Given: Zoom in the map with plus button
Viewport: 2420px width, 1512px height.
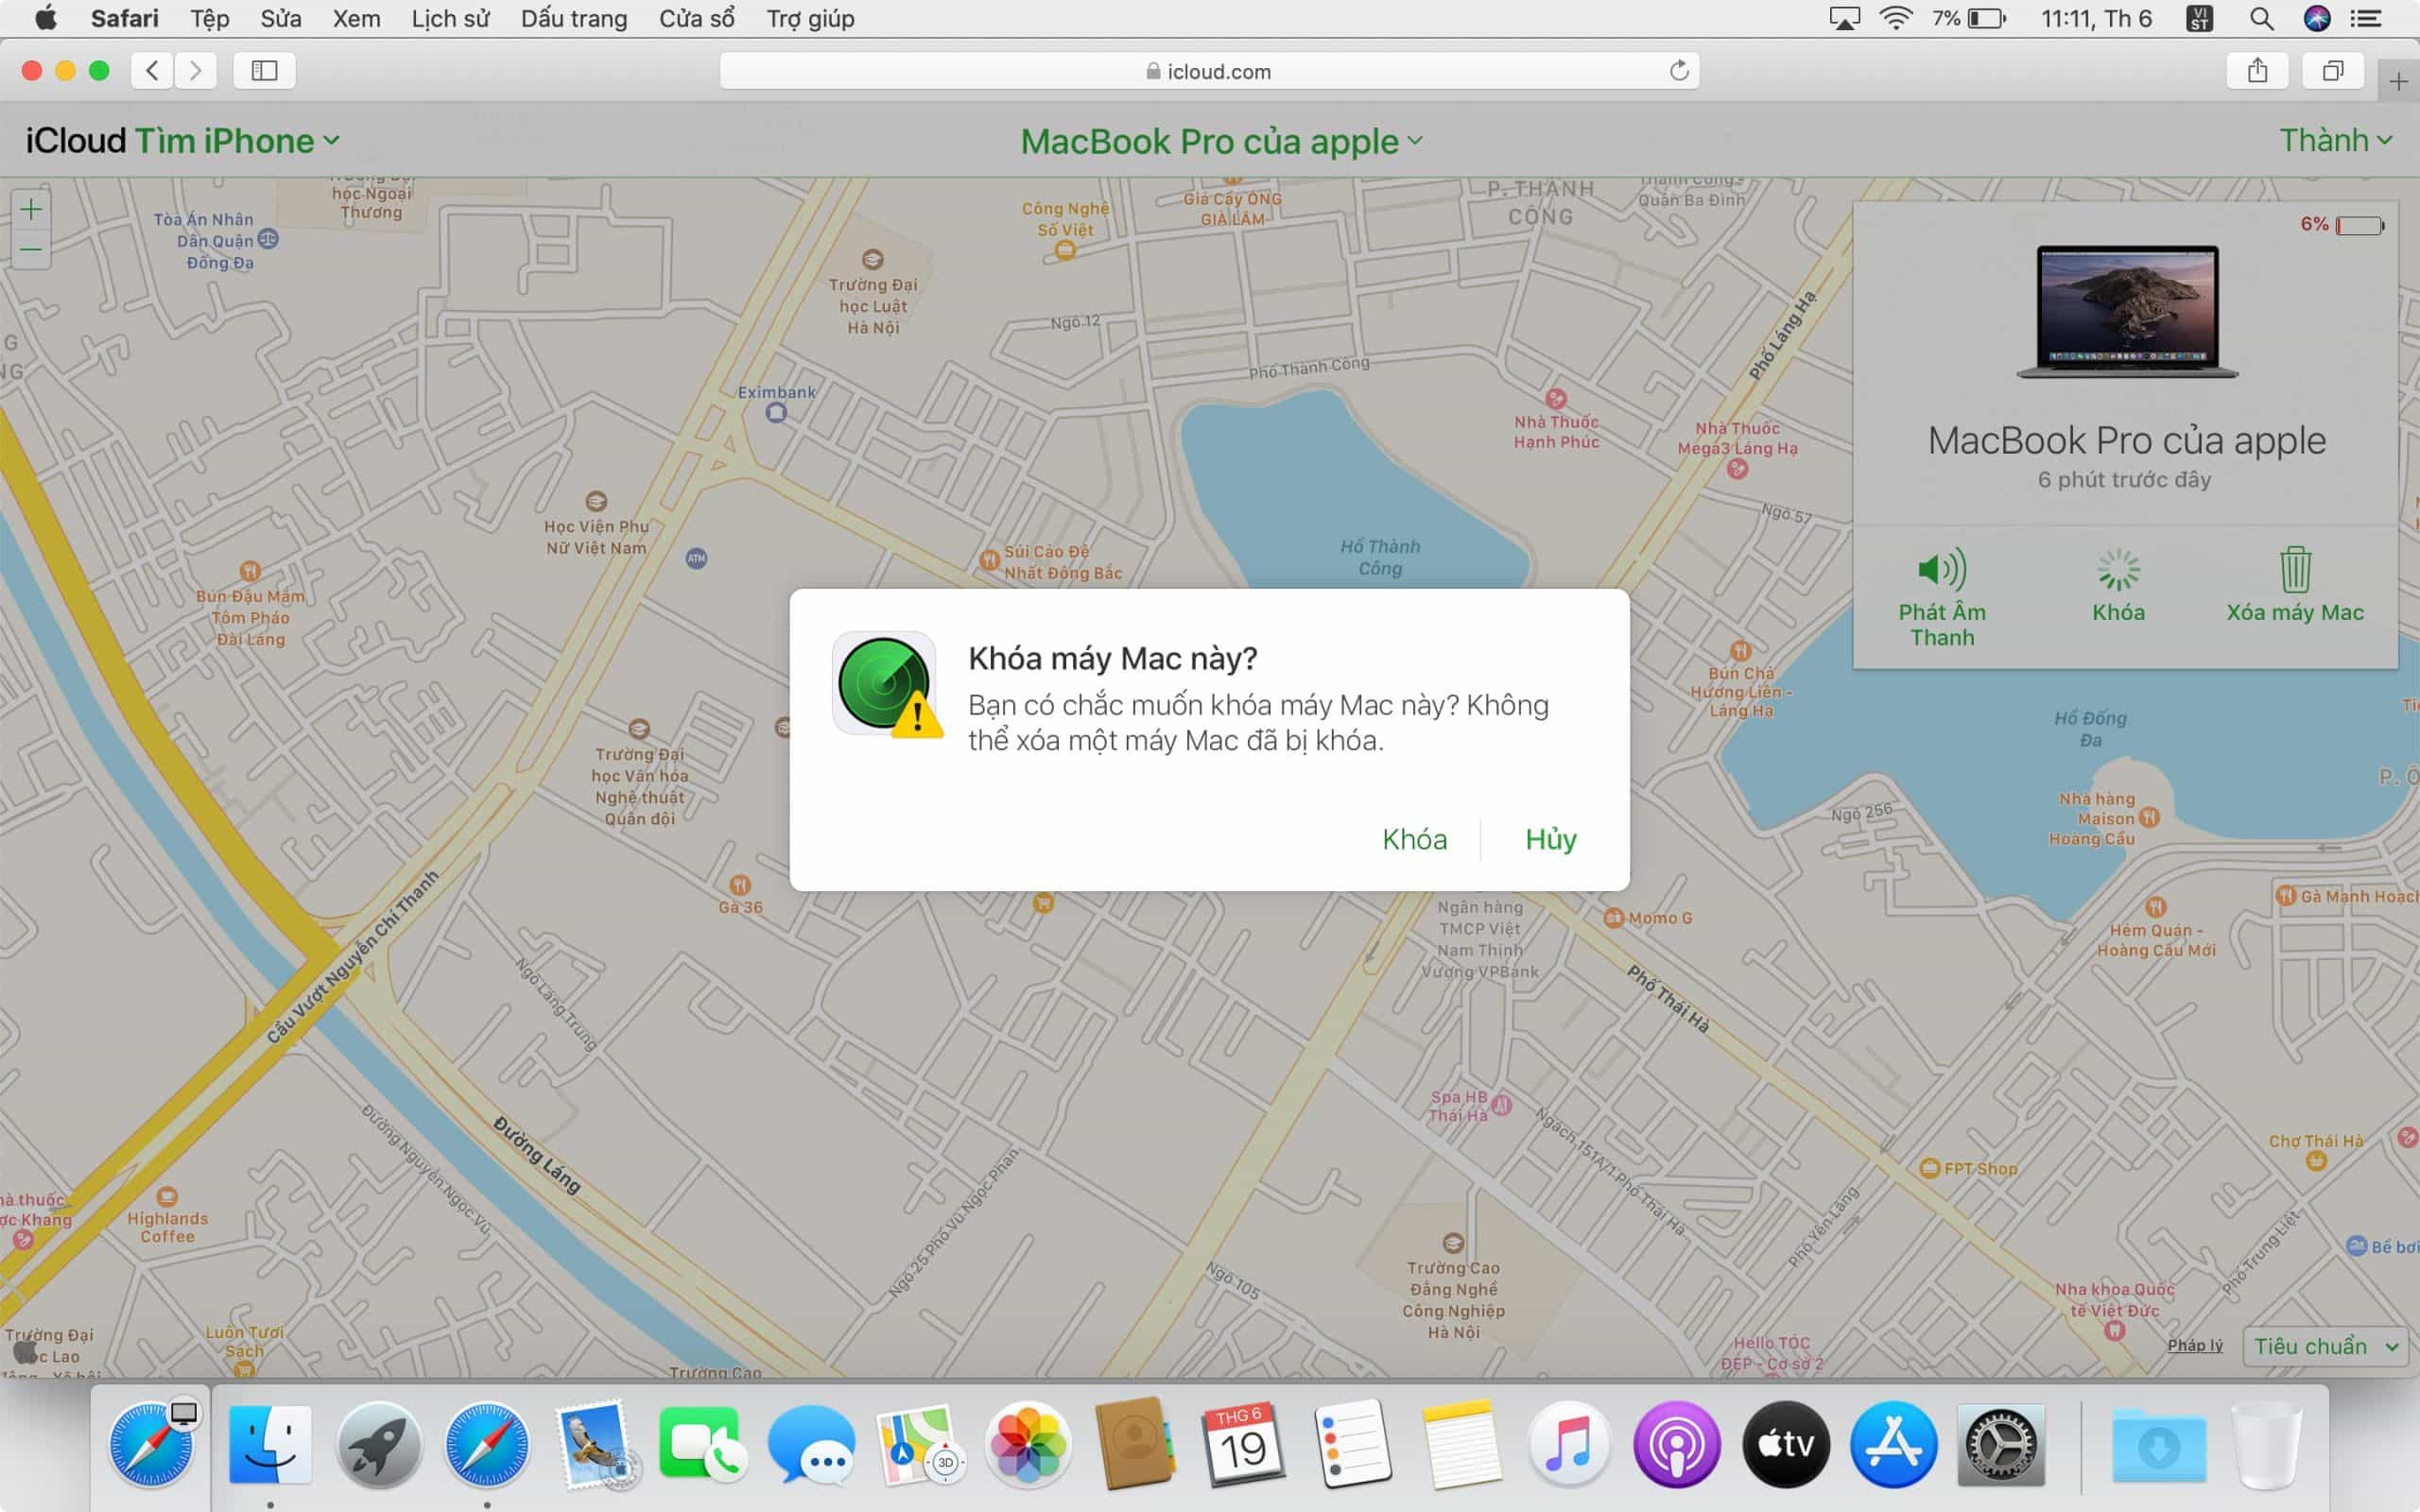Looking at the screenshot, I should click(31, 209).
